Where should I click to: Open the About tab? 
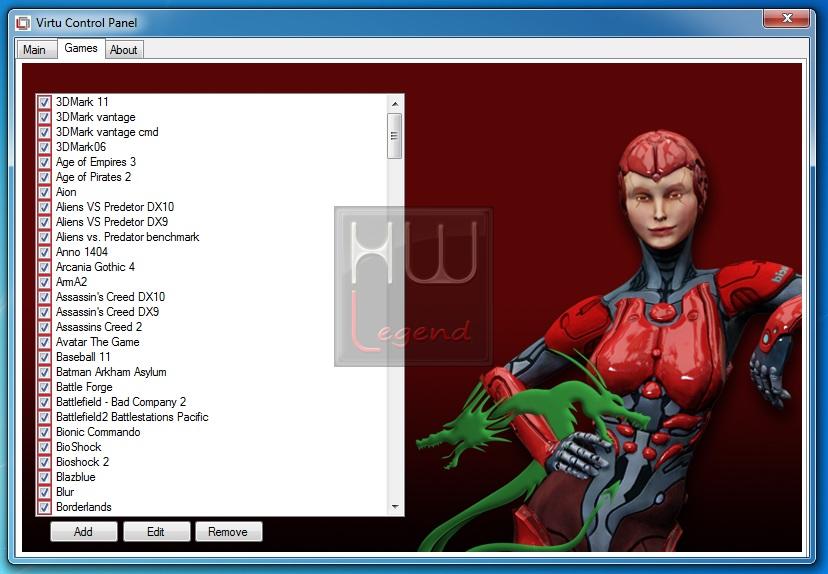124,50
